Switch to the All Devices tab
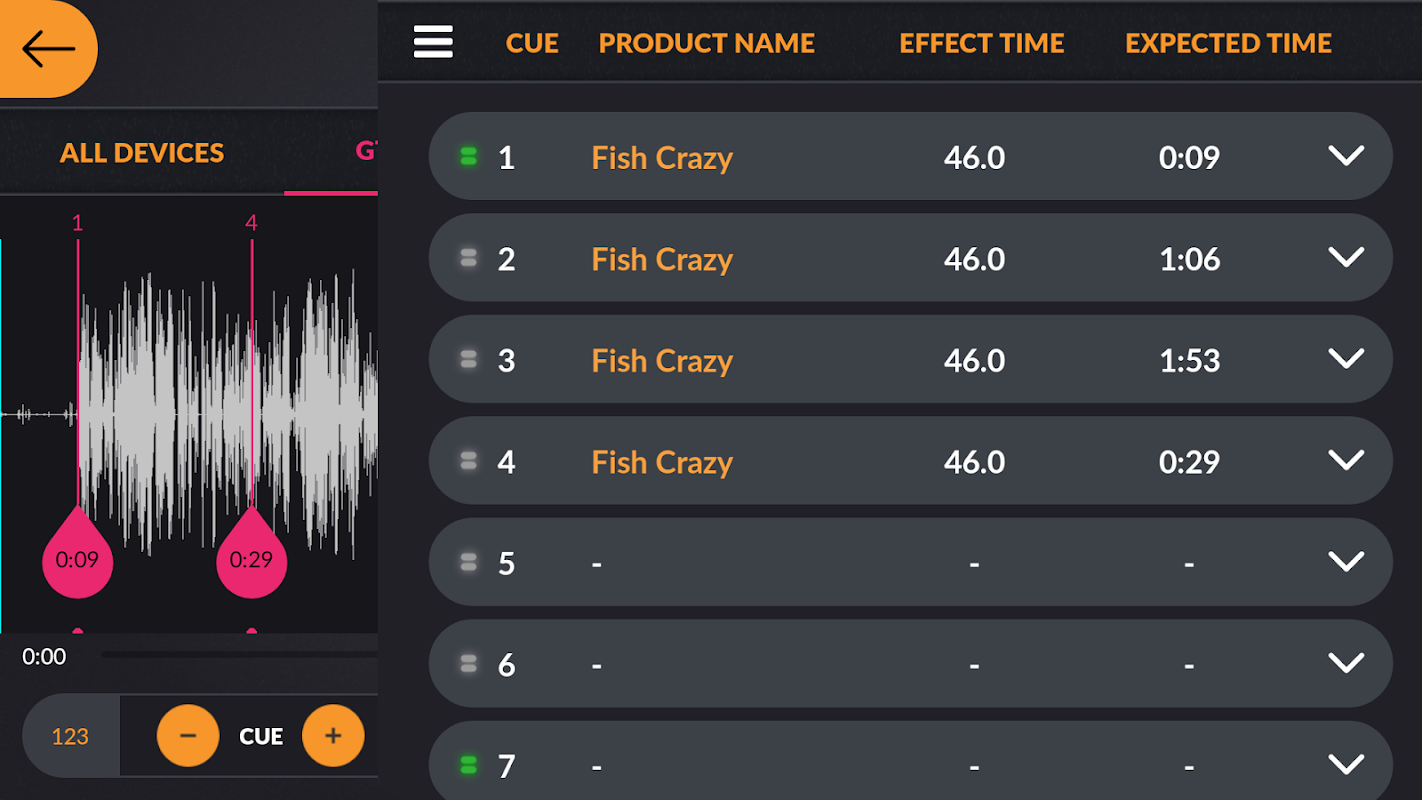Image resolution: width=1422 pixels, height=800 pixels. (142, 153)
